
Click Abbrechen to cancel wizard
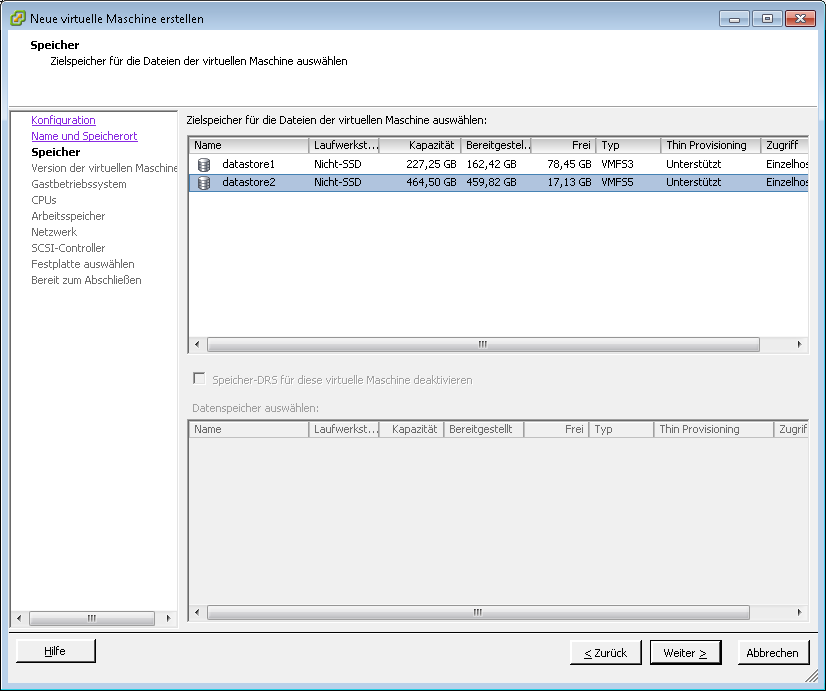[x=772, y=653]
